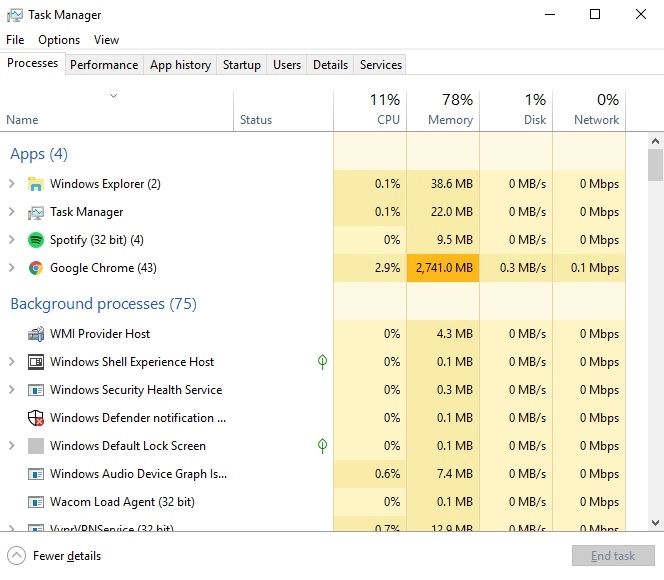Click the Windows Defender notification shield icon
Screen dimensions: 664x580
coord(36,418)
